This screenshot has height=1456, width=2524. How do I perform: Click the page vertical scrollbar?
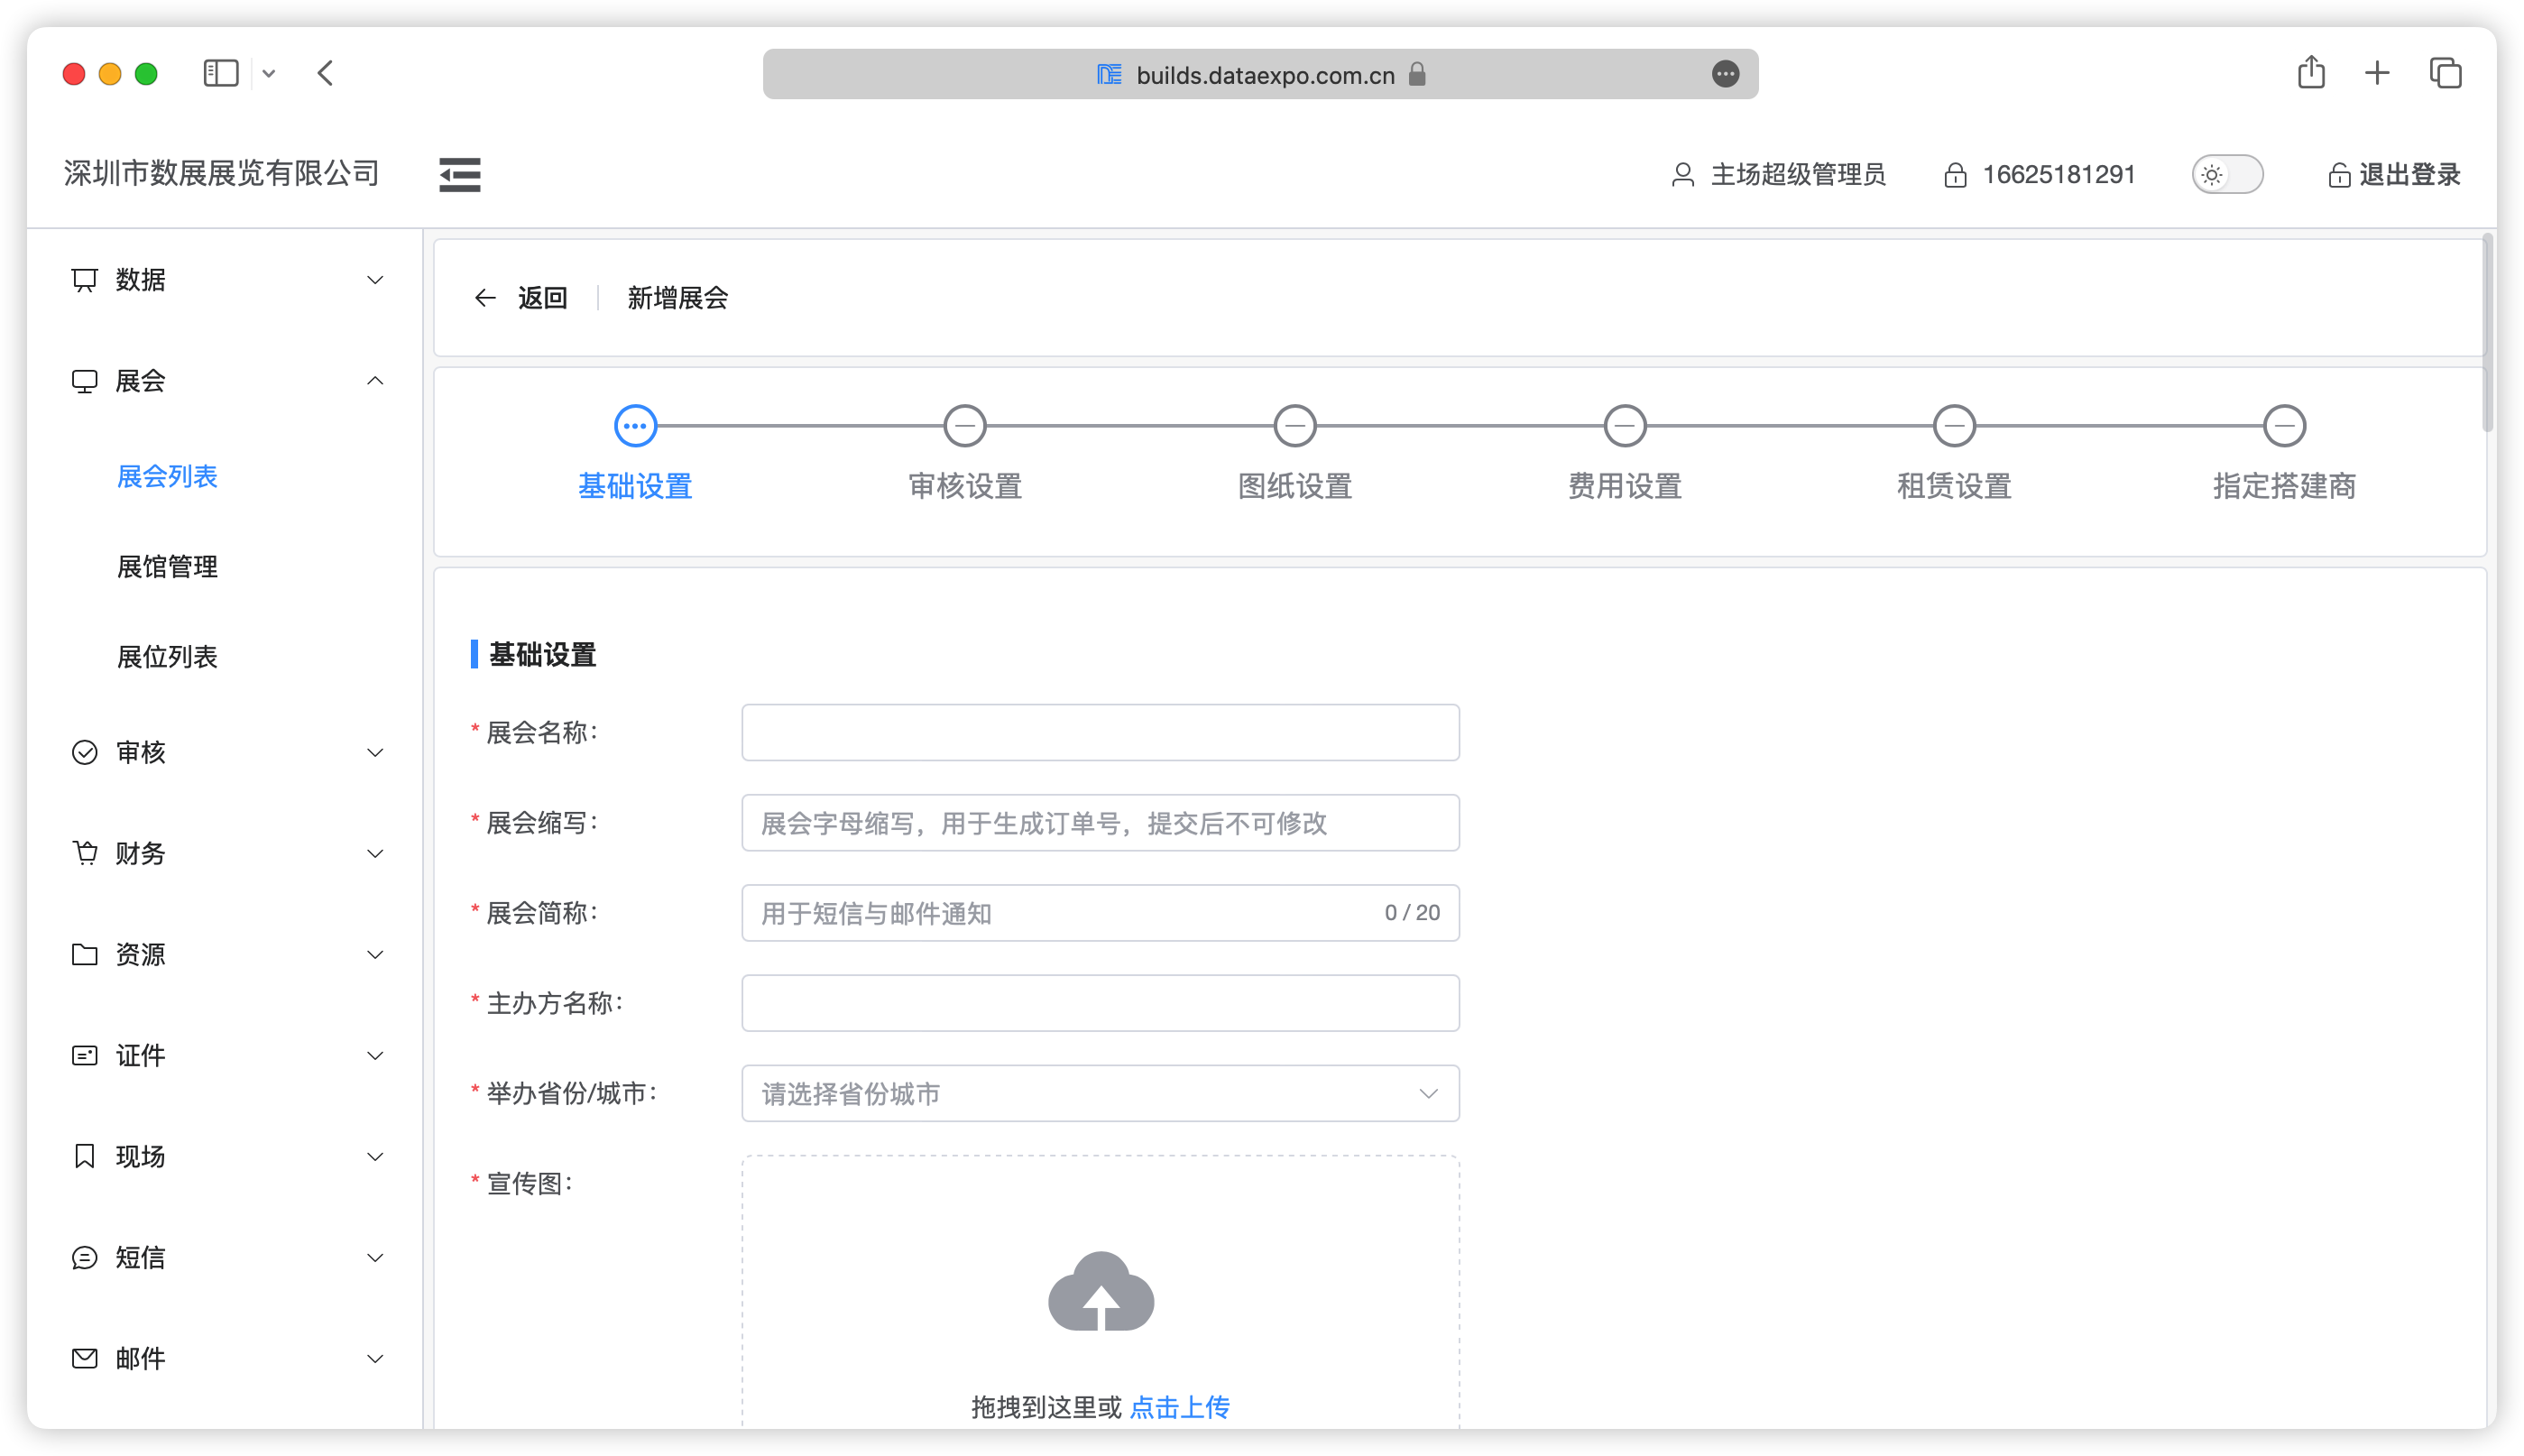(x=2488, y=333)
